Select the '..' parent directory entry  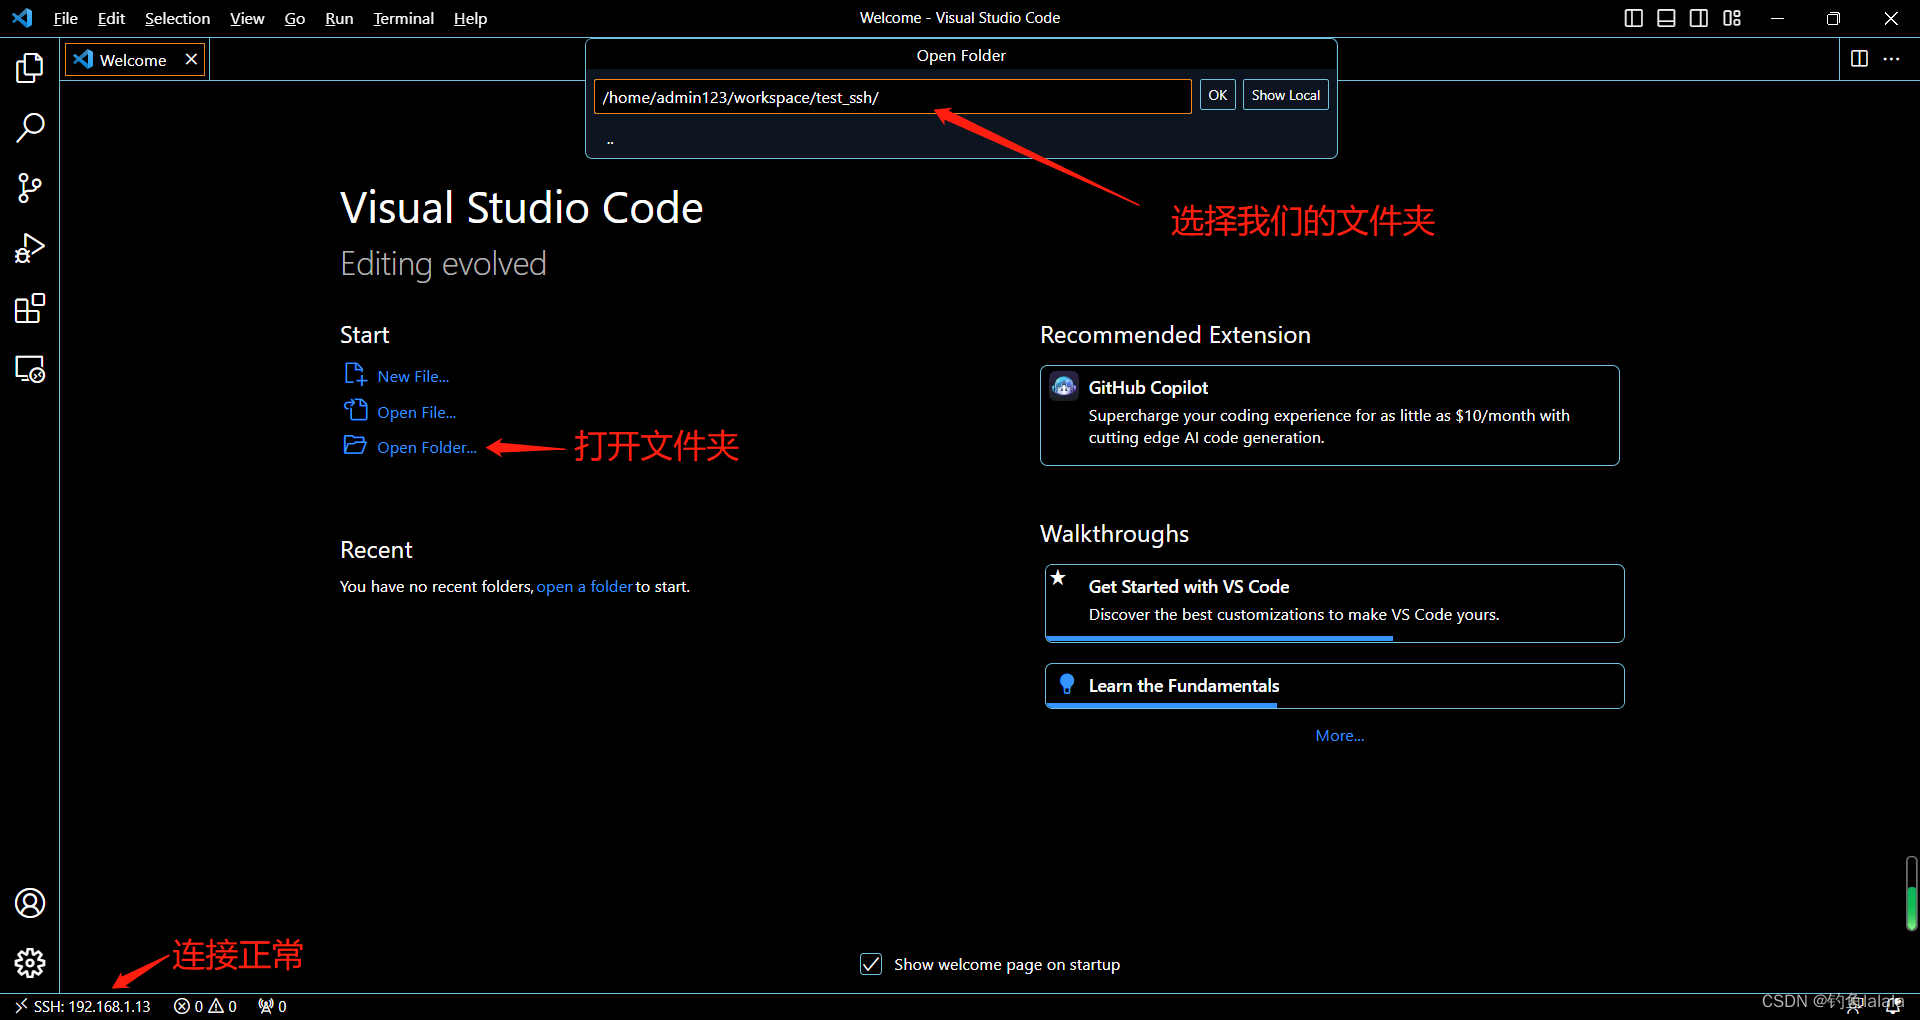click(x=961, y=140)
